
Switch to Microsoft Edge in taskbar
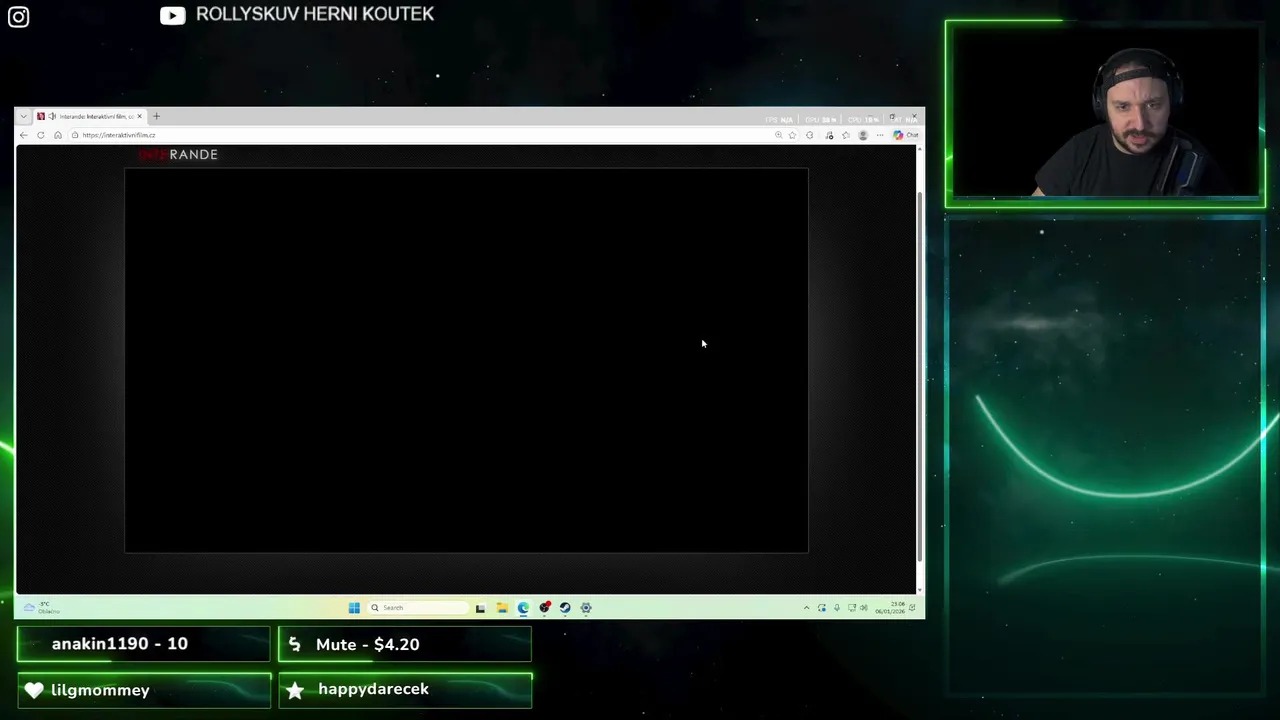[523, 608]
